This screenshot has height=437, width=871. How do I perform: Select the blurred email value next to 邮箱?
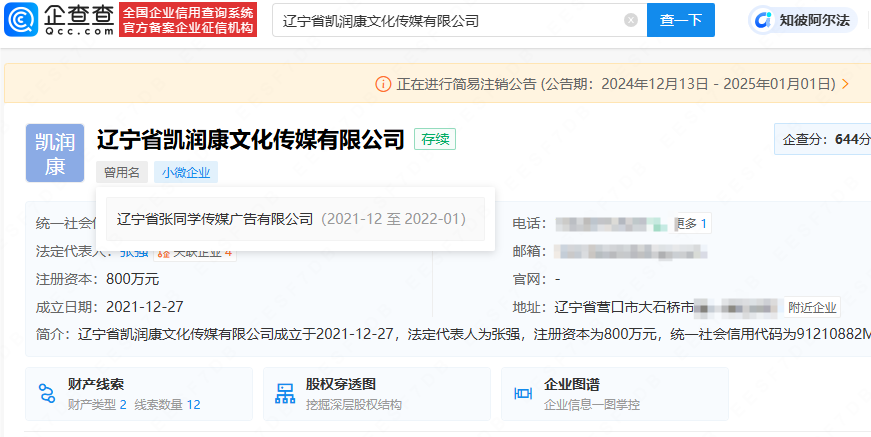630,252
